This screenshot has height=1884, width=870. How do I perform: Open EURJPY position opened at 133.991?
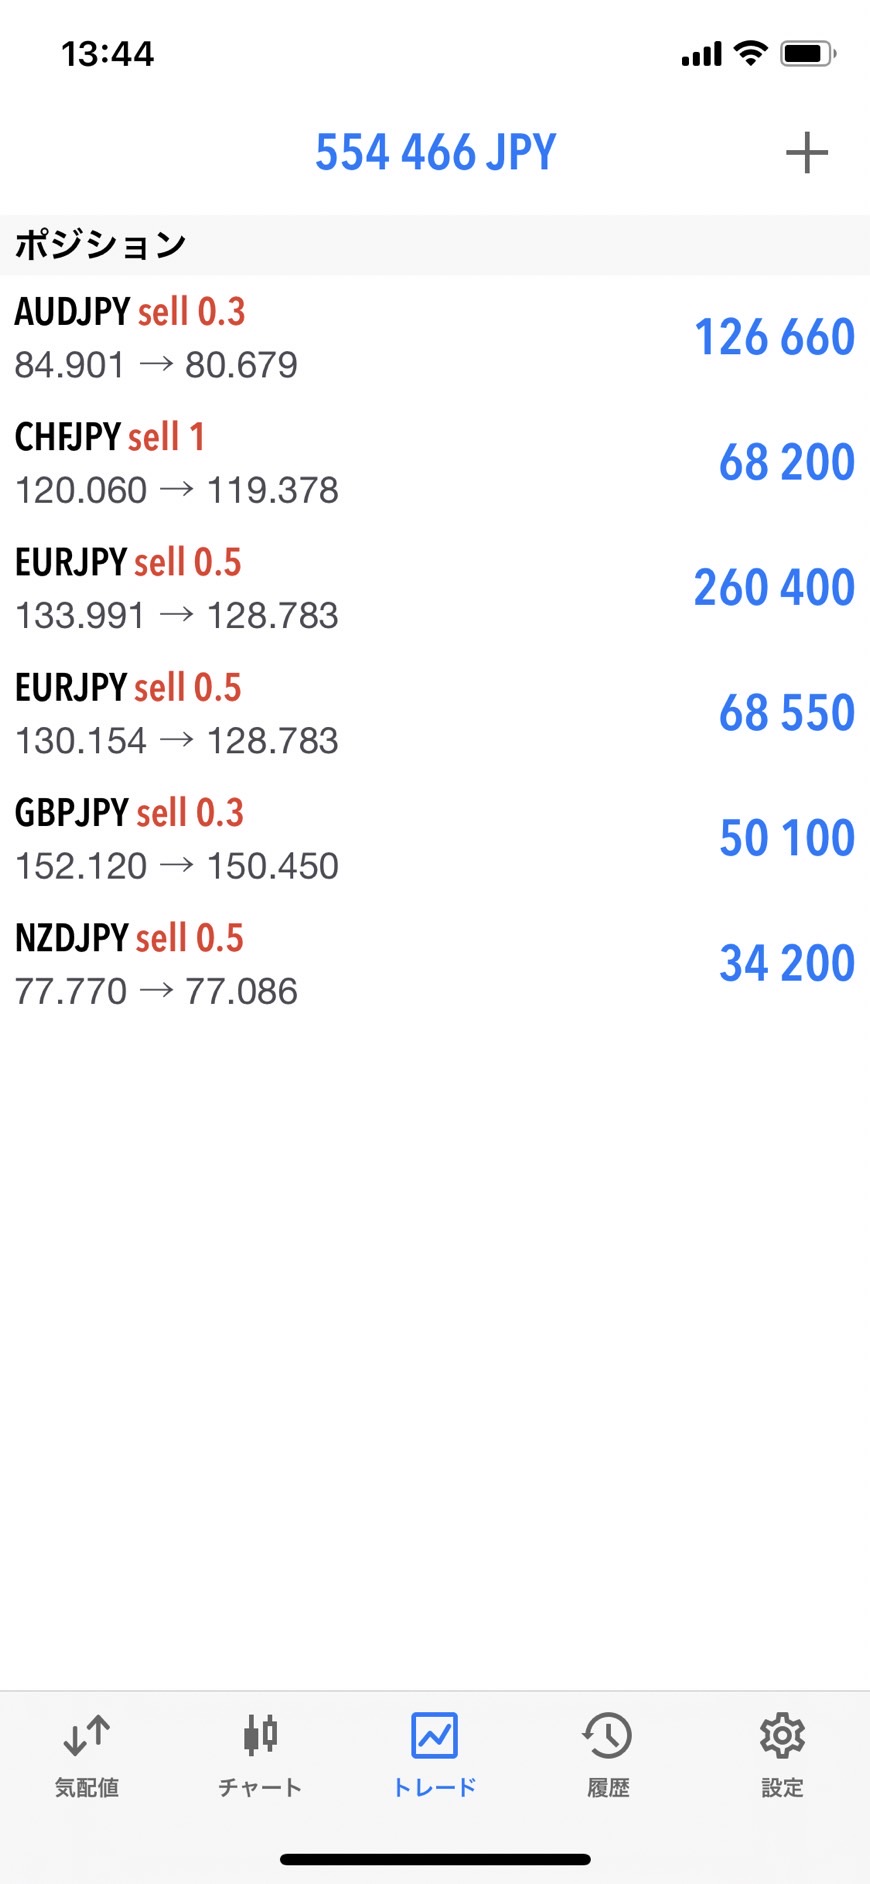click(x=300, y=588)
